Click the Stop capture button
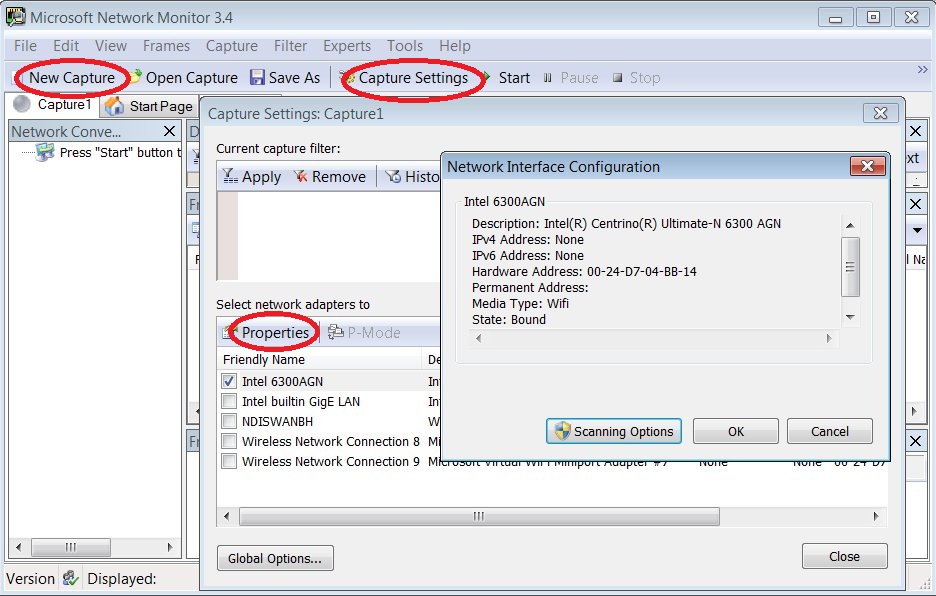Viewport: 936px width, 596px height. 636,78
